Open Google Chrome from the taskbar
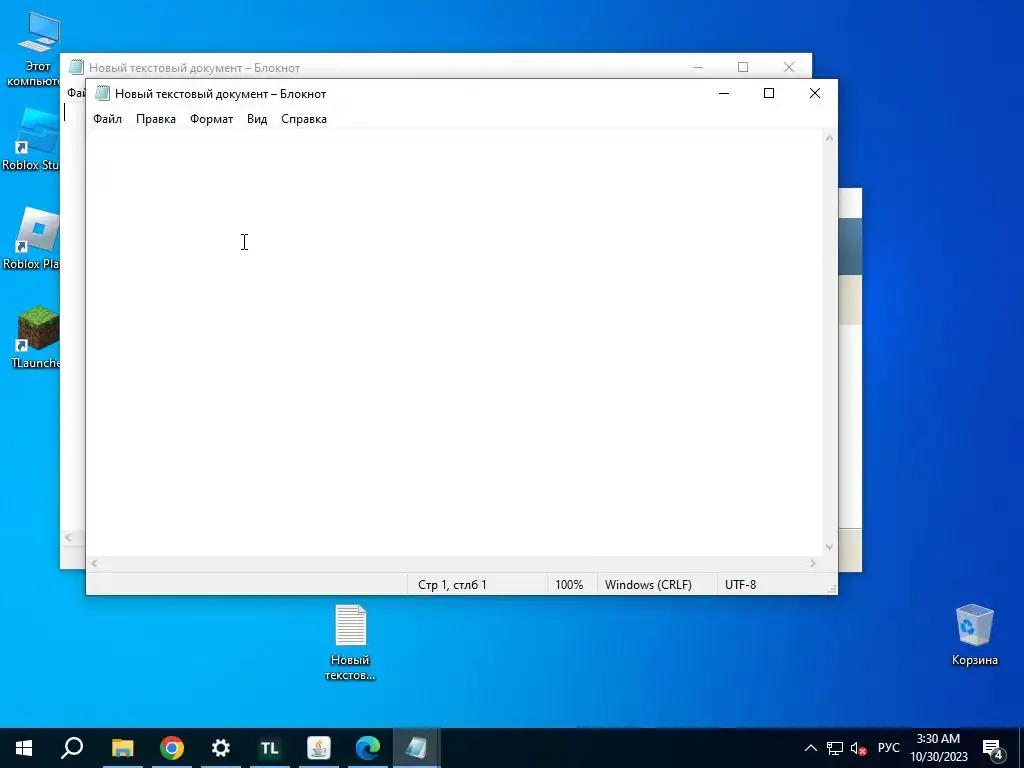Image resolution: width=1024 pixels, height=768 pixels. (172, 748)
